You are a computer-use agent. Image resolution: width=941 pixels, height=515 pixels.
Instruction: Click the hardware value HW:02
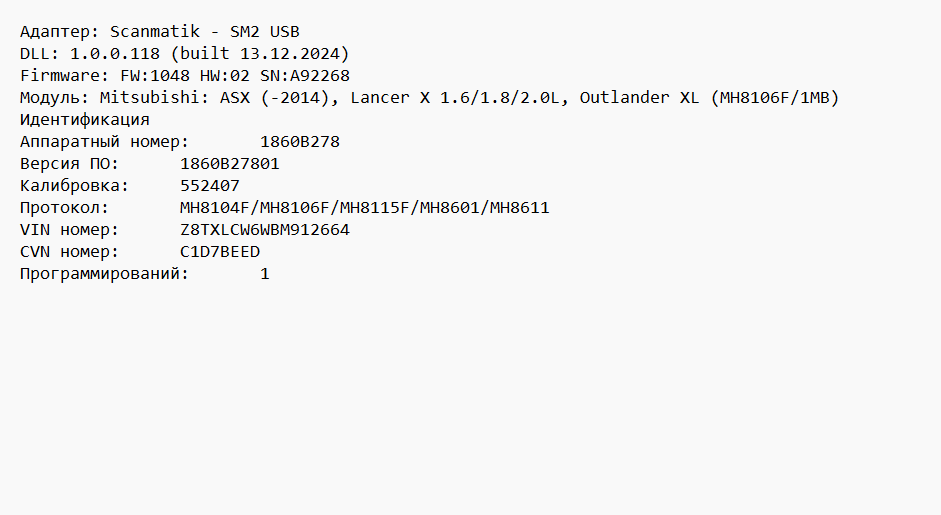(x=225, y=76)
